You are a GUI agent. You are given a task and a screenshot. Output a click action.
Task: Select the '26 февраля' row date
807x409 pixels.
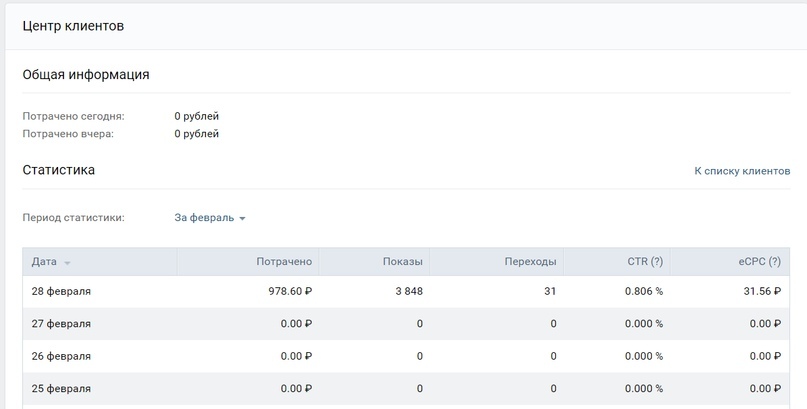pyautogui.click(x=61, y=356)
